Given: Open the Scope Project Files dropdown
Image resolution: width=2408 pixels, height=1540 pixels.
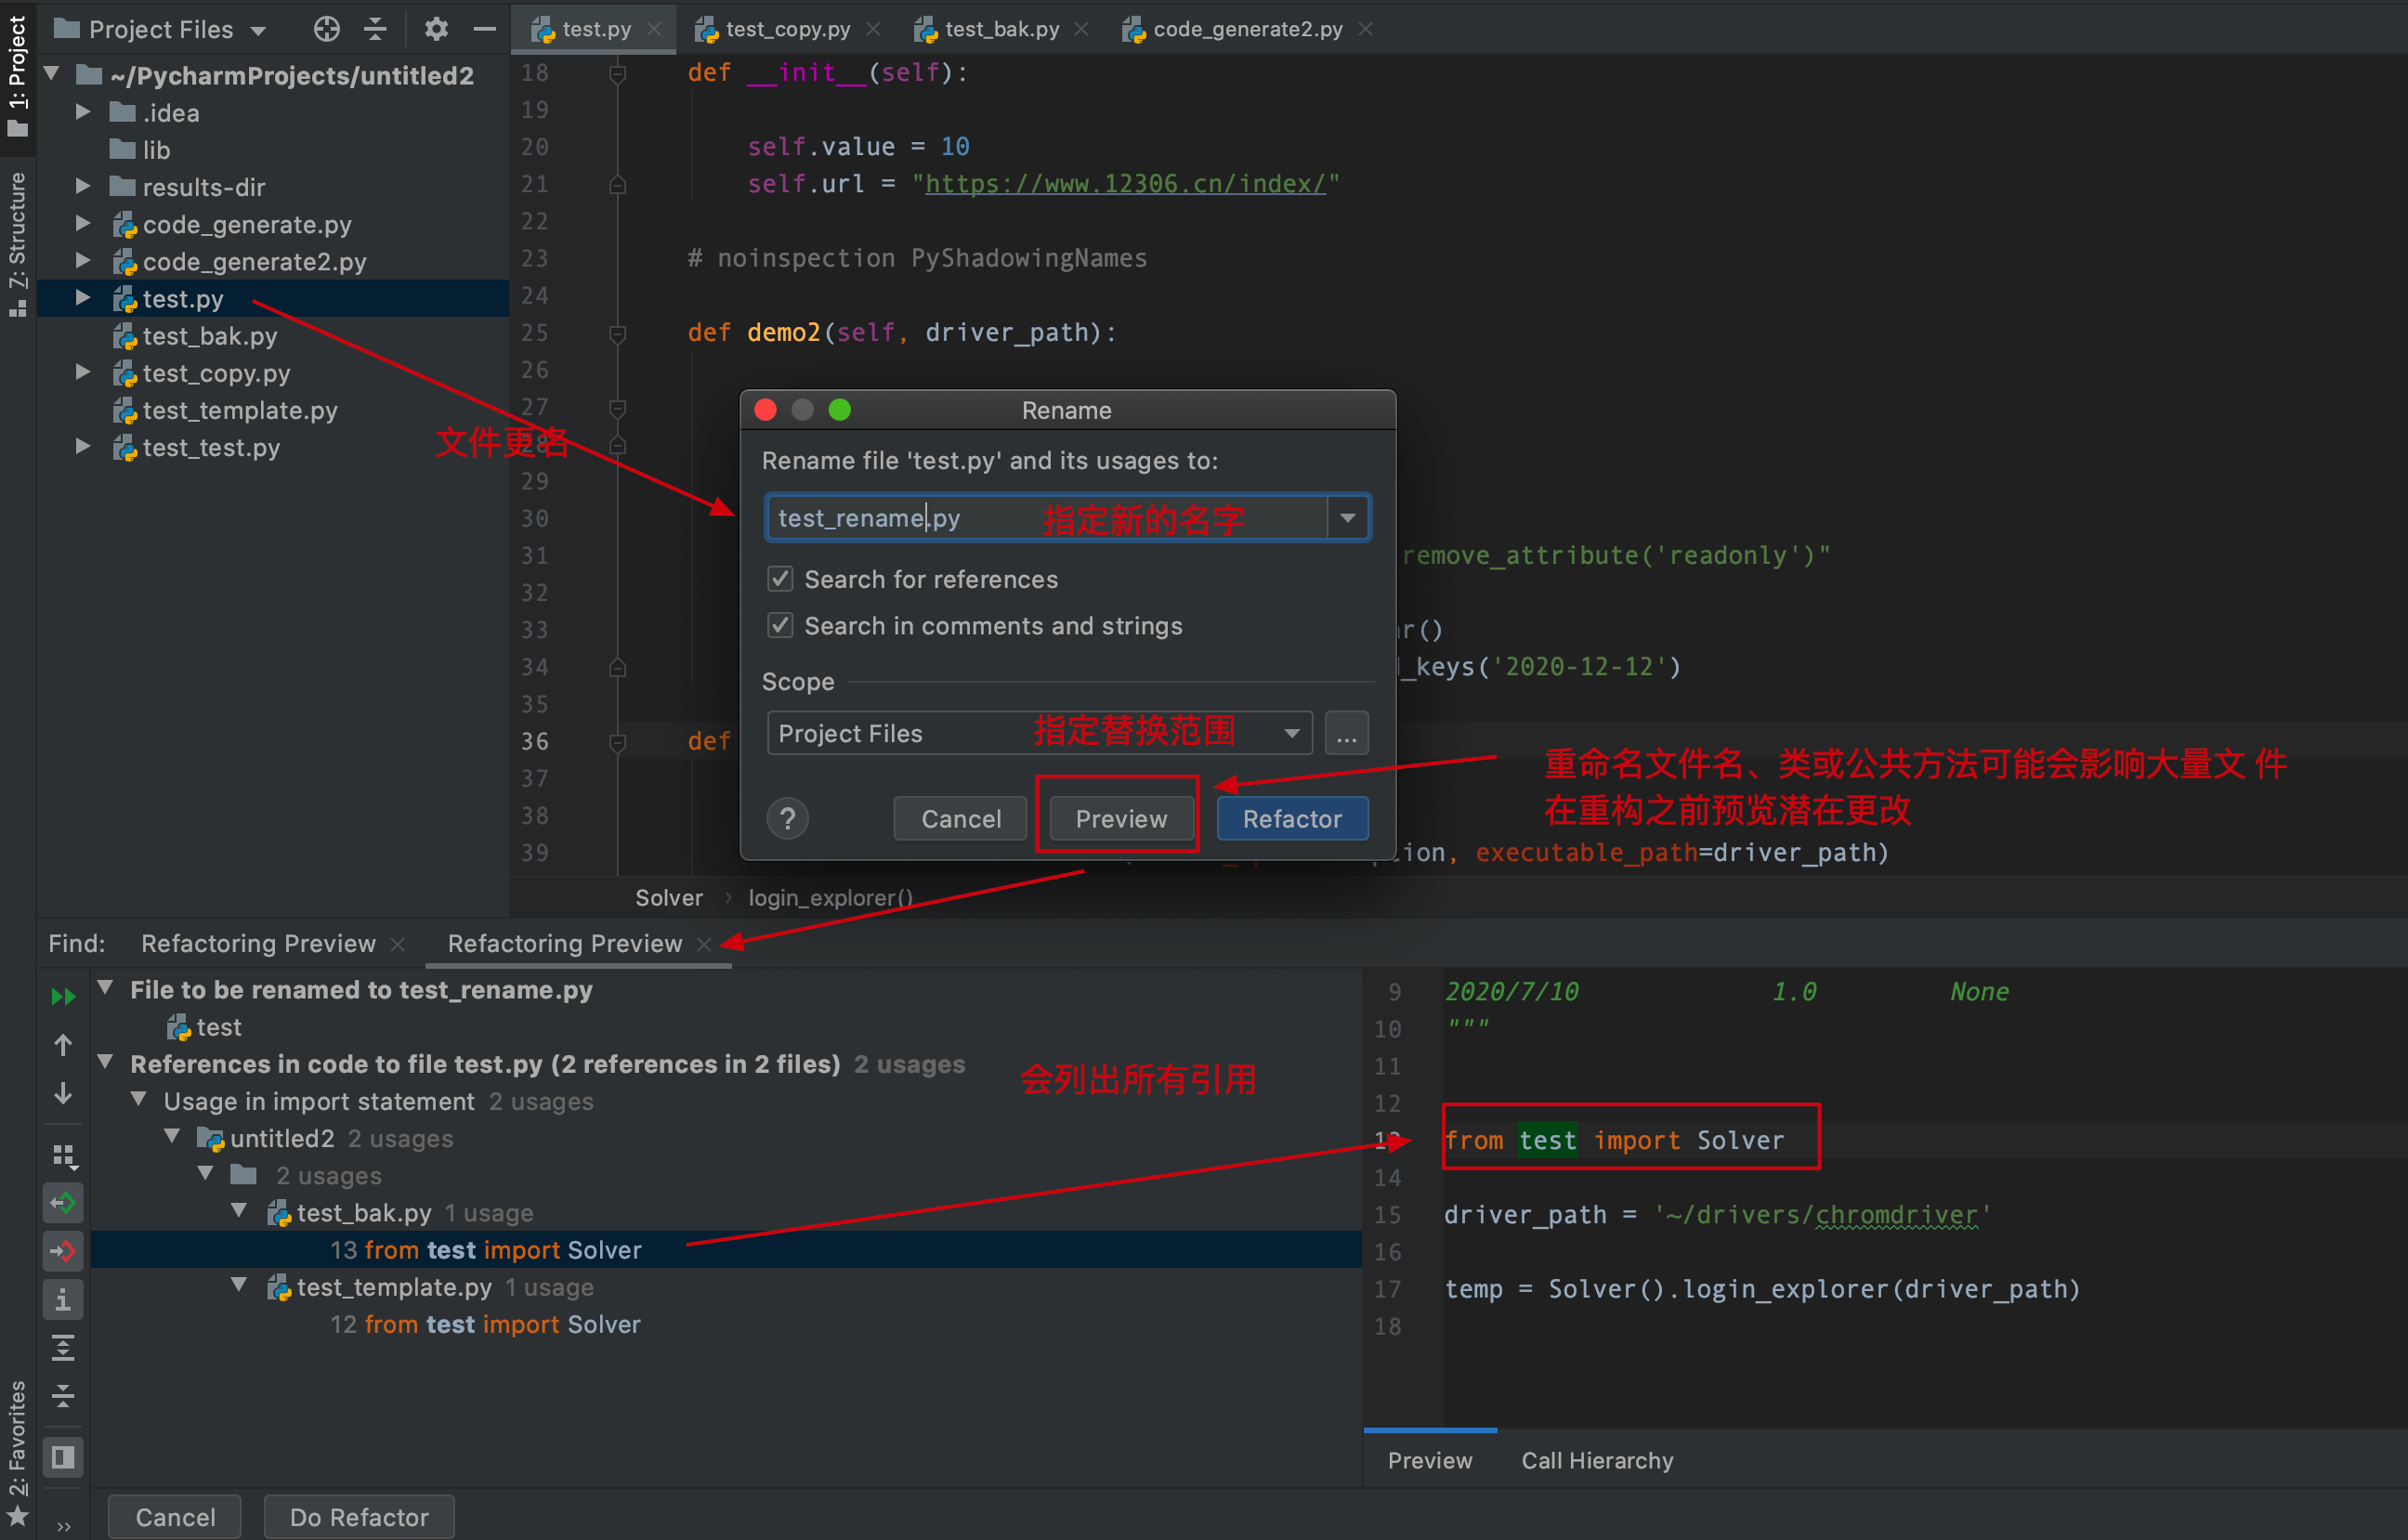Looking at the screenshot, I should coord(1039,733).
